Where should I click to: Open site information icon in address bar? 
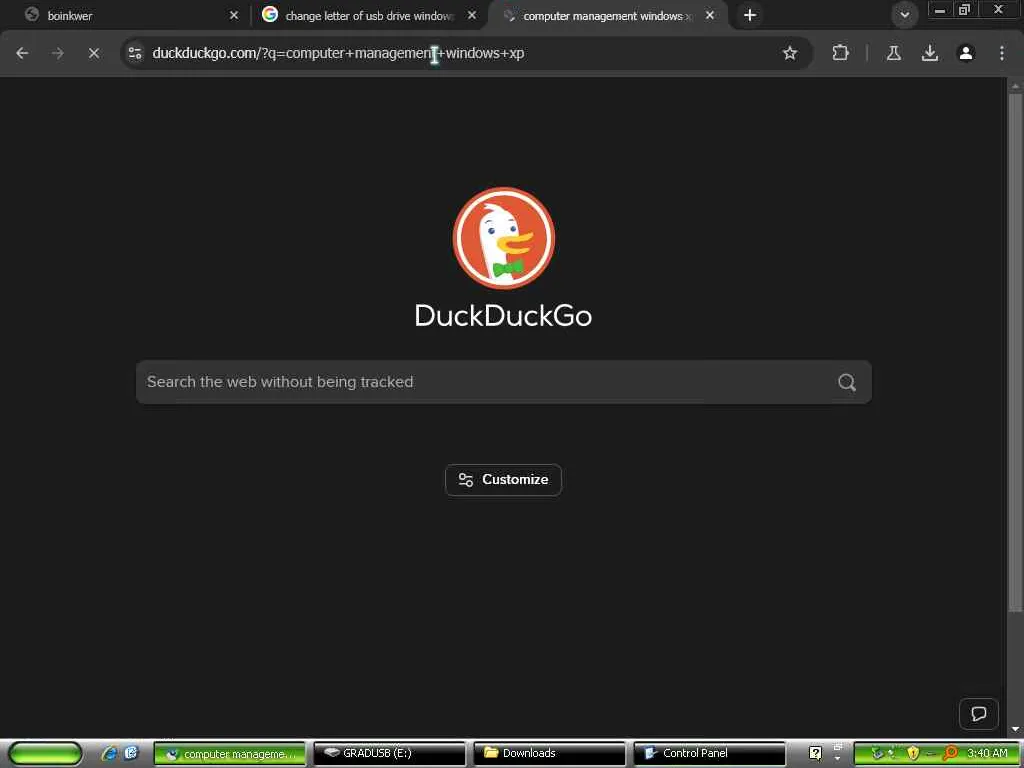135,53
